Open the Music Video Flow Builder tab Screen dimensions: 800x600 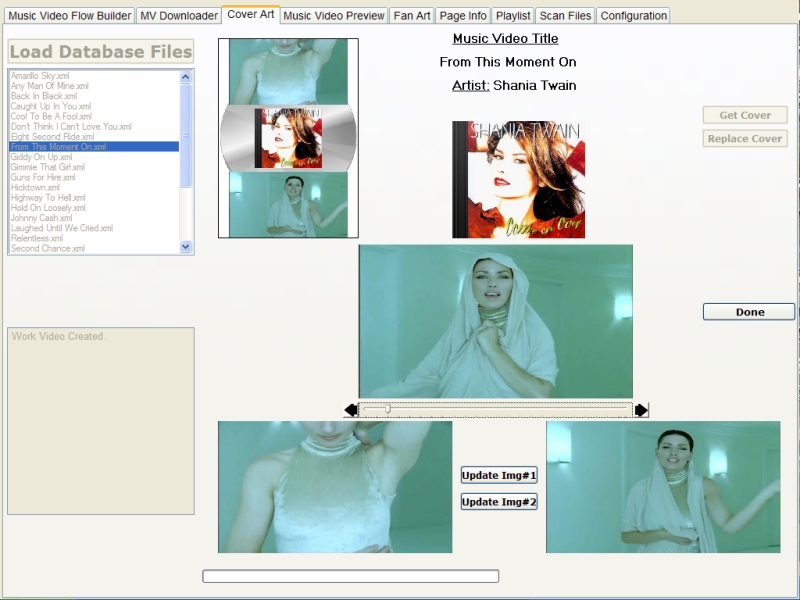[69, 16]
